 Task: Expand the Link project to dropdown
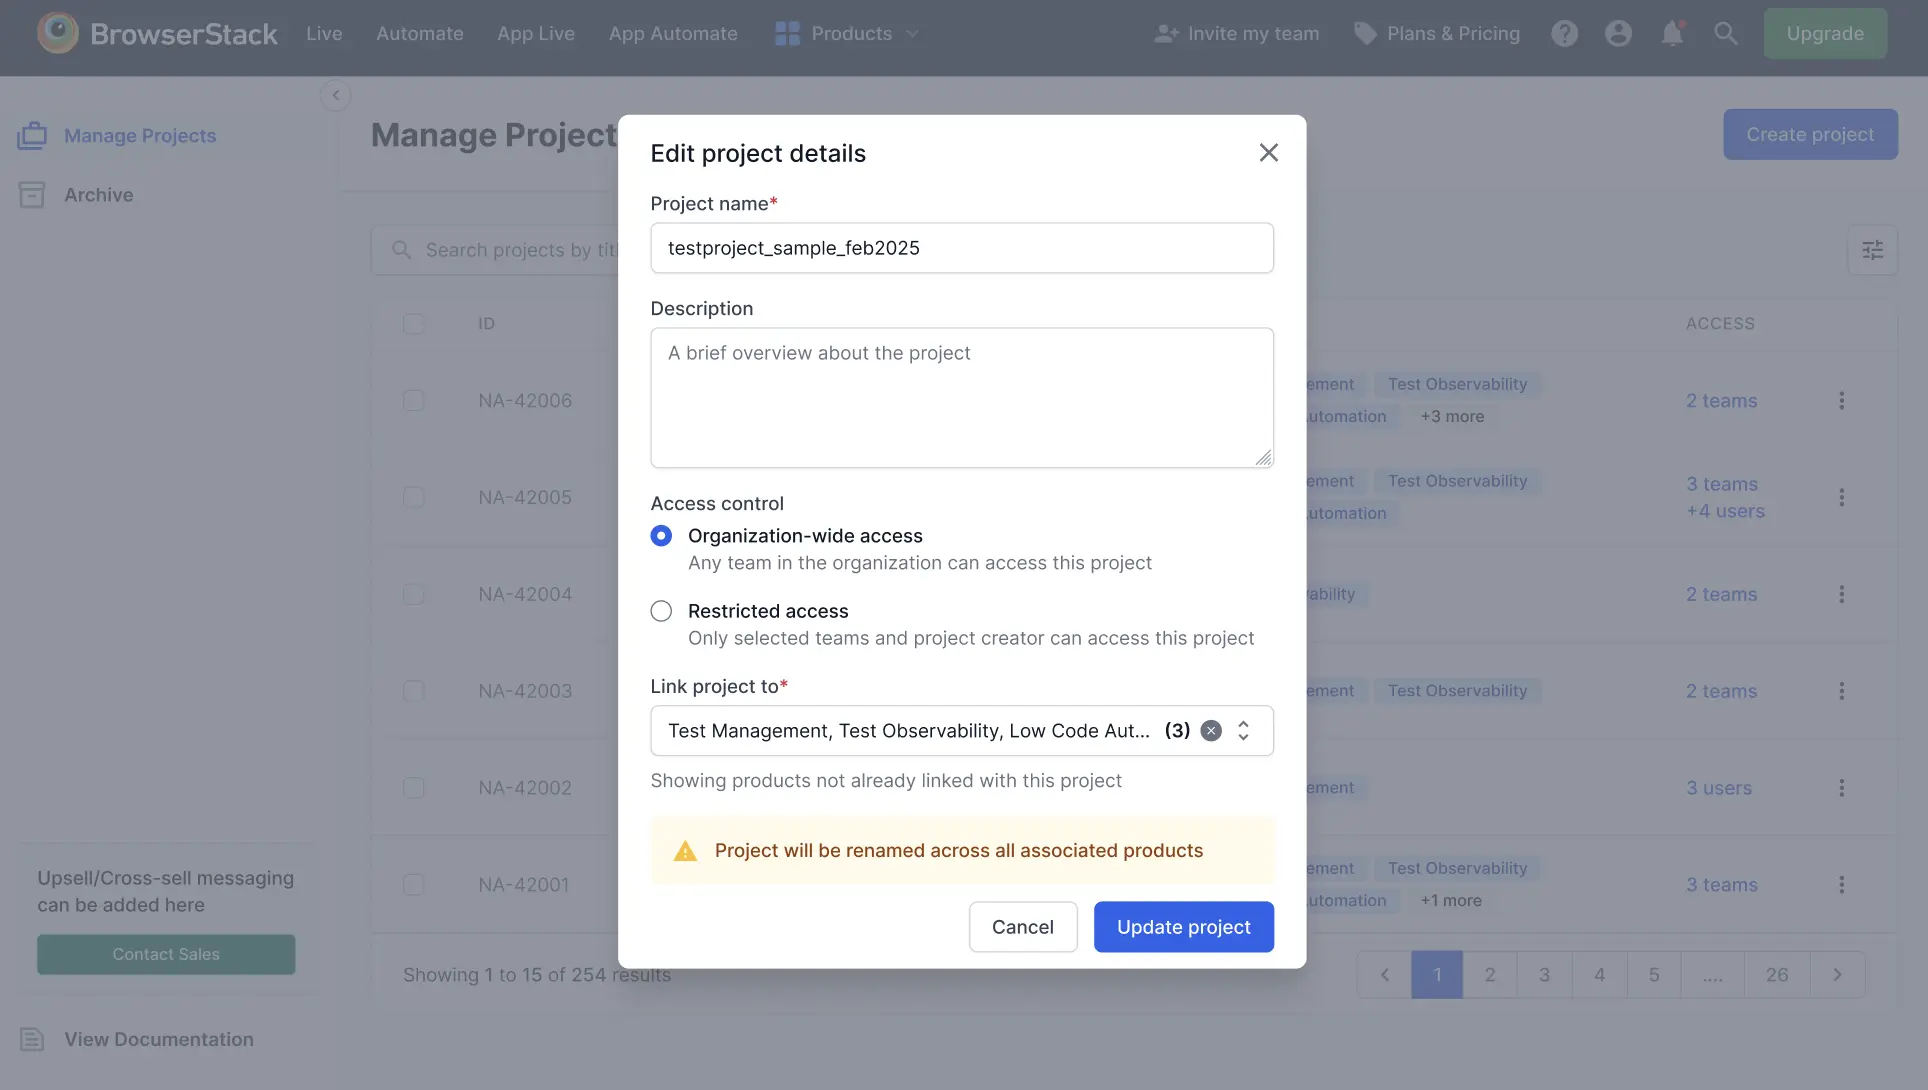click(1243, 731)
